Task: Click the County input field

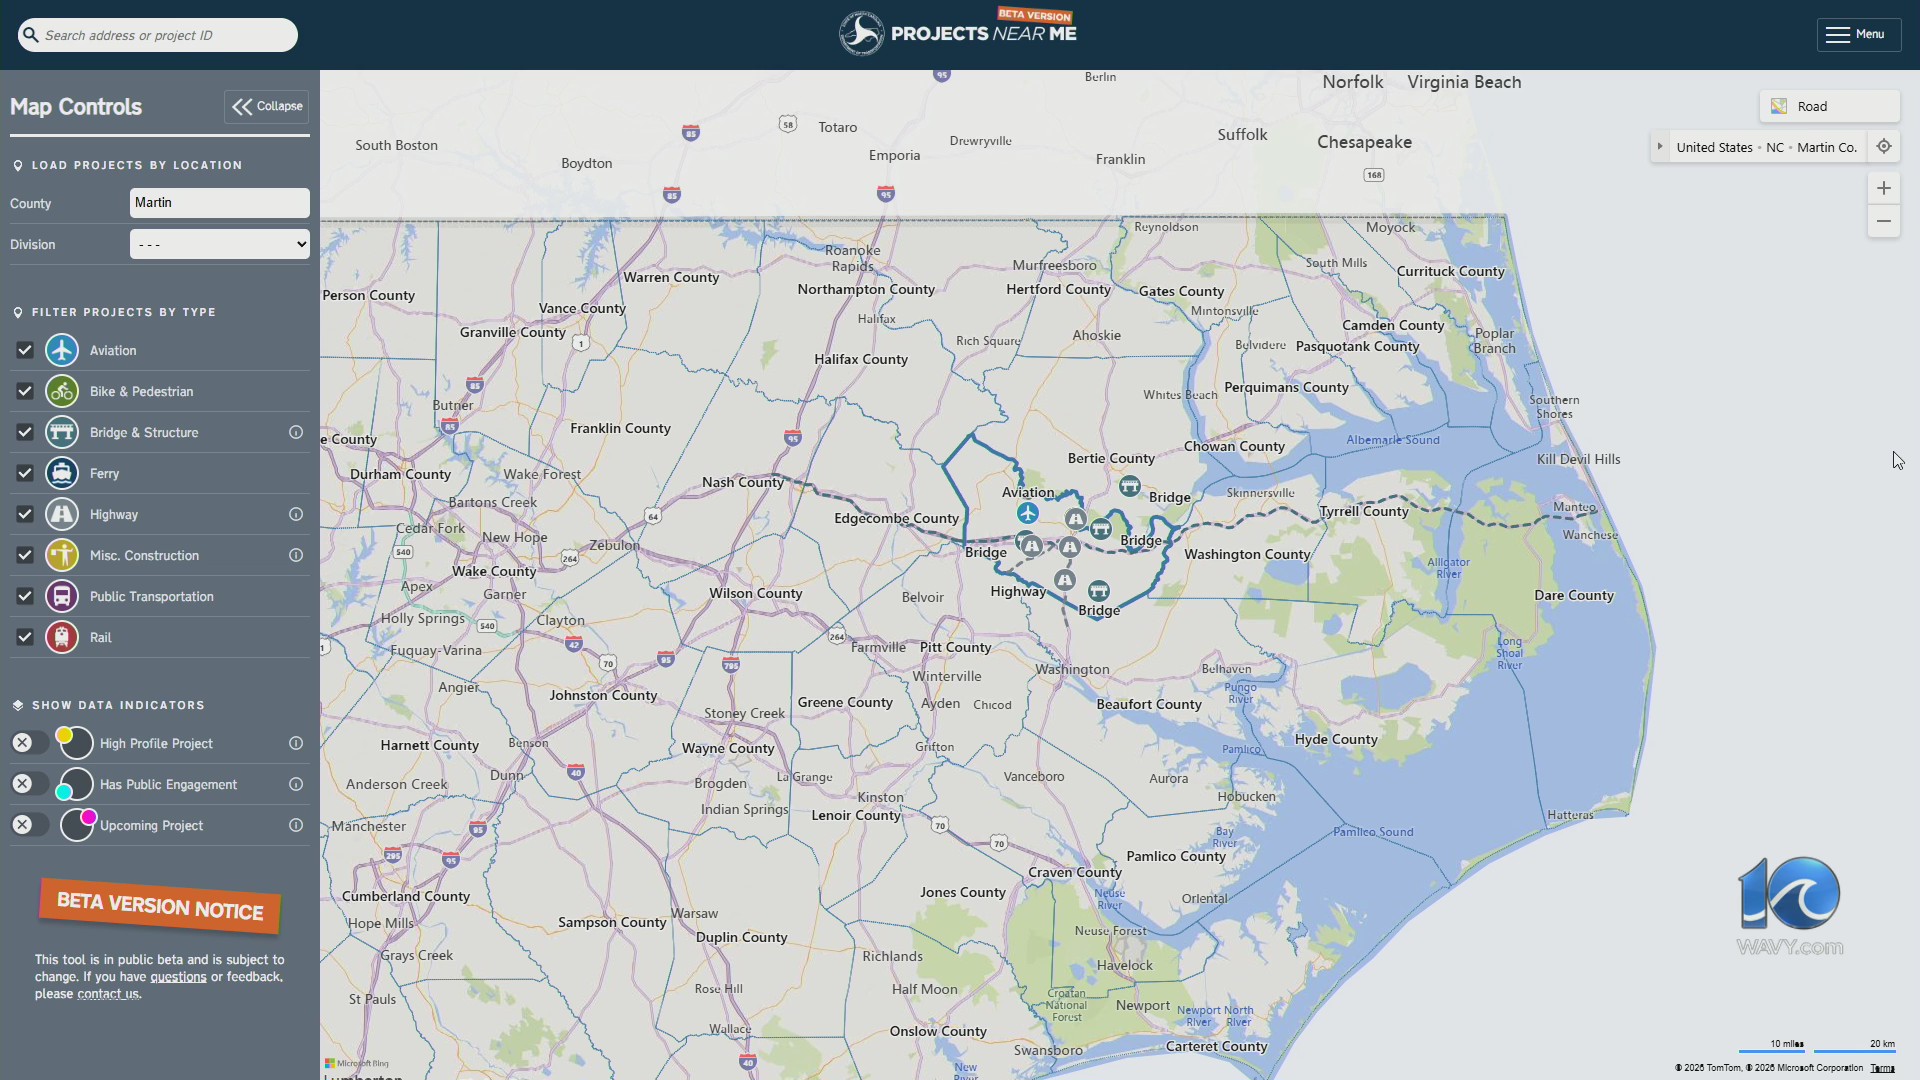Action: 220,203
